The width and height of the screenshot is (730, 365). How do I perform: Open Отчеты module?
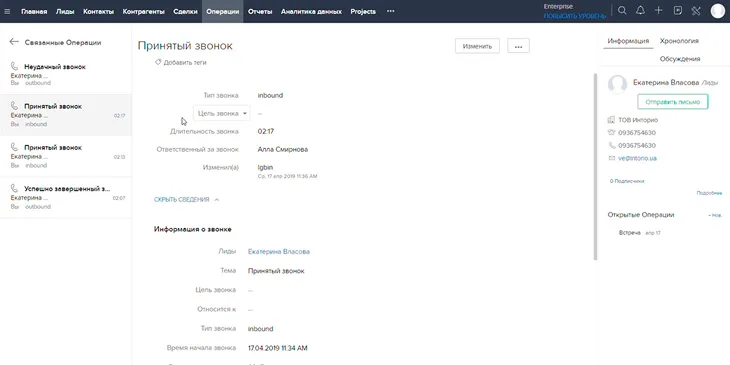(x=260, y=12)
